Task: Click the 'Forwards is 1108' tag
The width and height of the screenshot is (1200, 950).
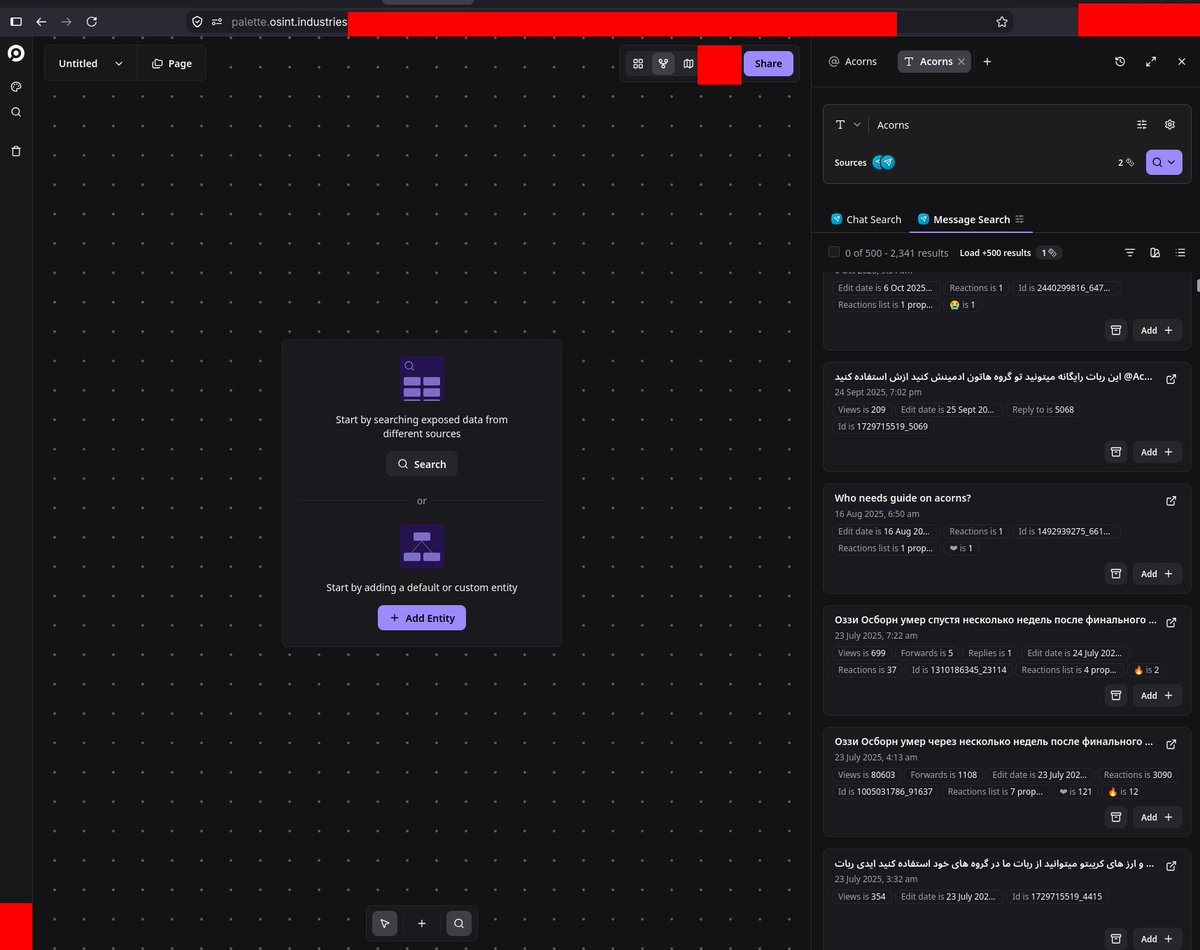Action: tap(944, 775)
